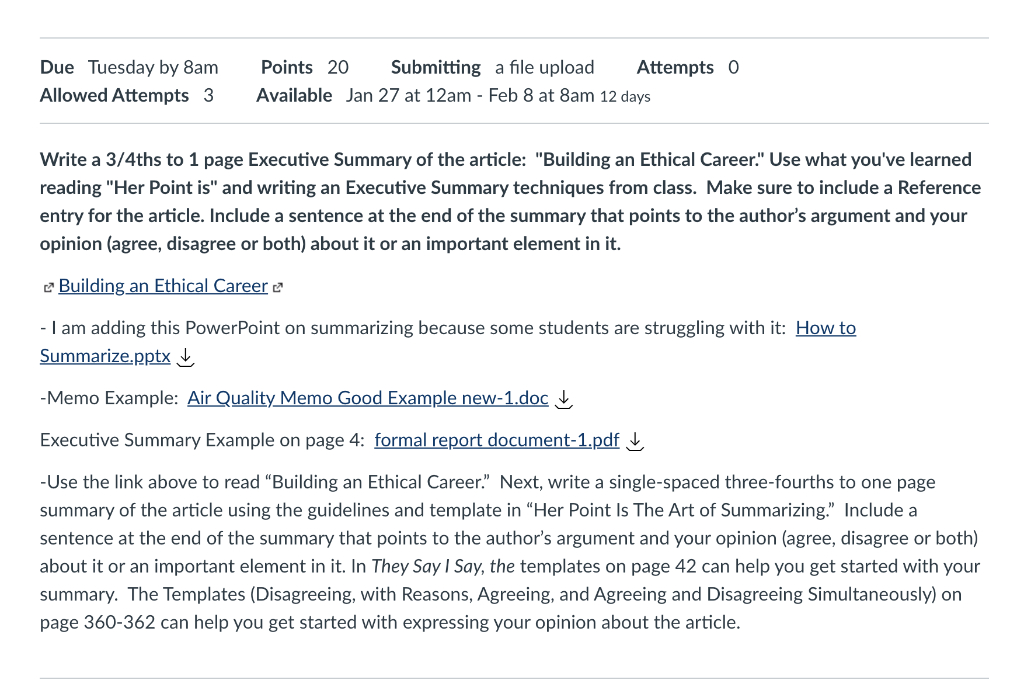Click download icon beside Air Quality Memo doc
Screen dimensions: 1024x680
(x=564, y=399)
